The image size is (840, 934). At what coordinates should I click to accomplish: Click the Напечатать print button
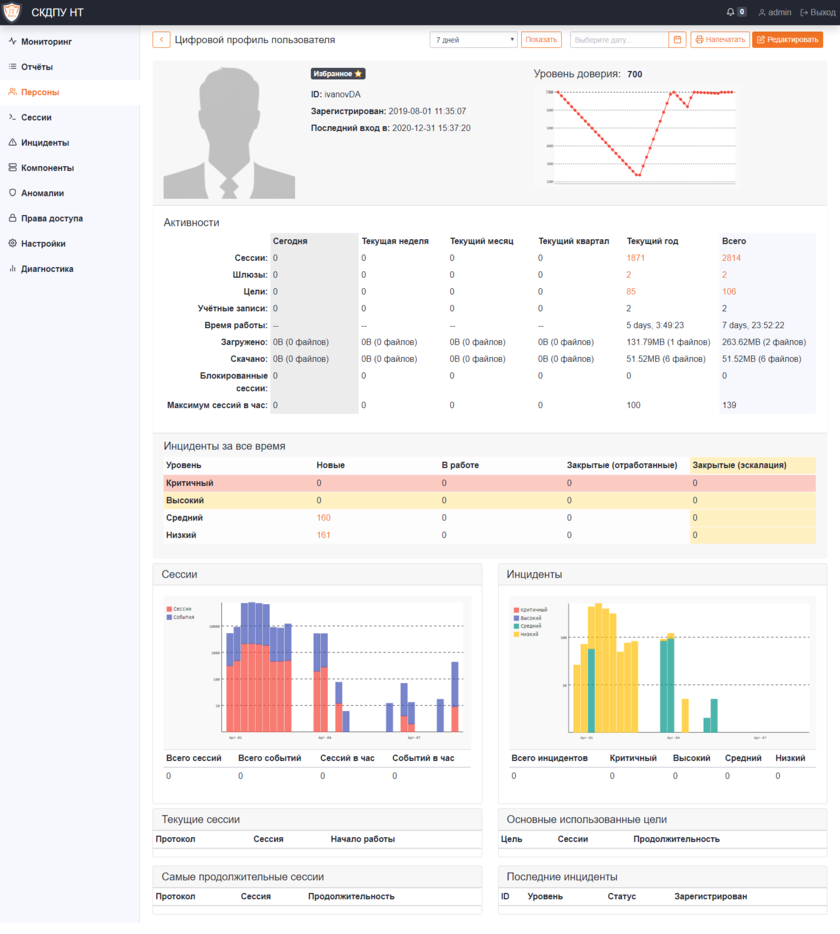click(719, 40)
